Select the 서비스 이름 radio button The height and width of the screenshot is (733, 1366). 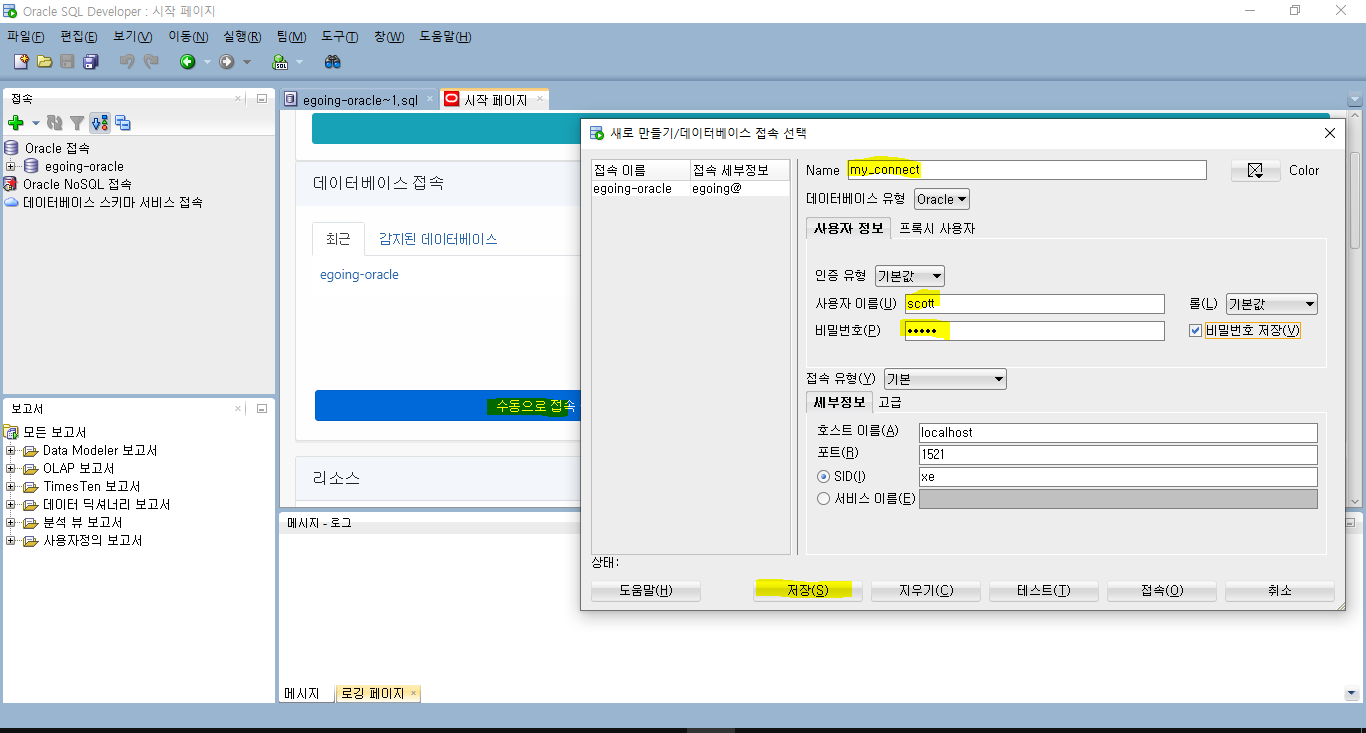[824, 499]
